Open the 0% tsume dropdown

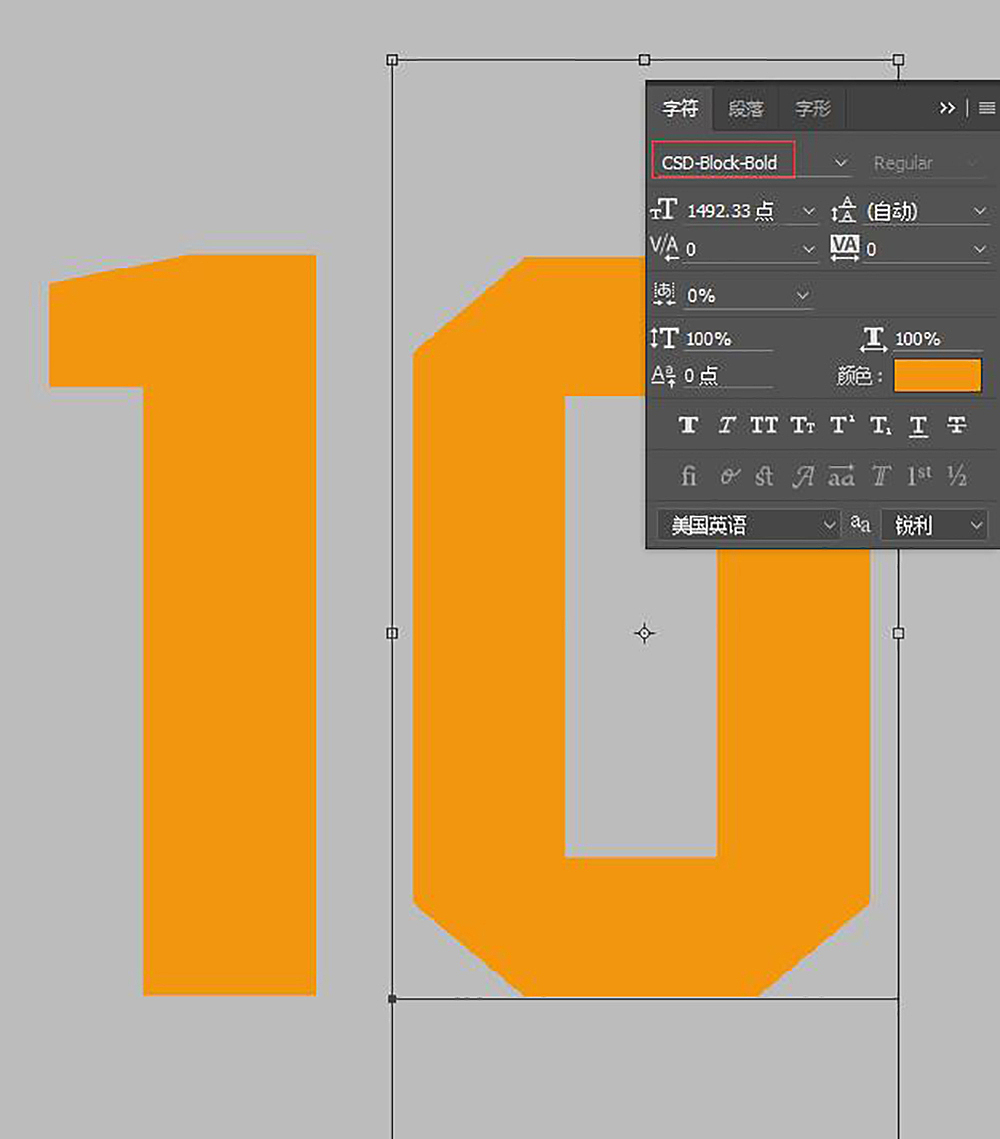[x=748, y=296]
